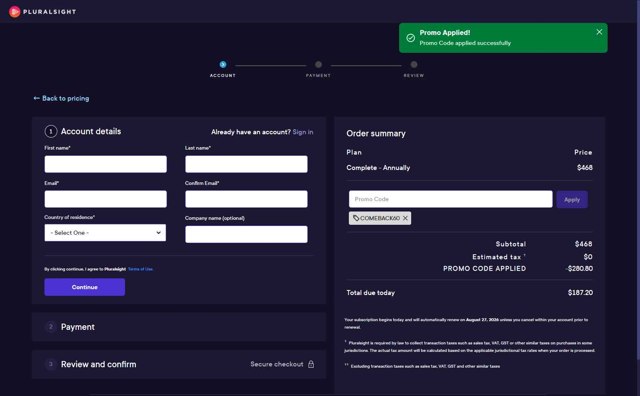The height and width of the screenshot is (396, 640).
Task: Click the Continue button
Action: [x=85, y=287]
